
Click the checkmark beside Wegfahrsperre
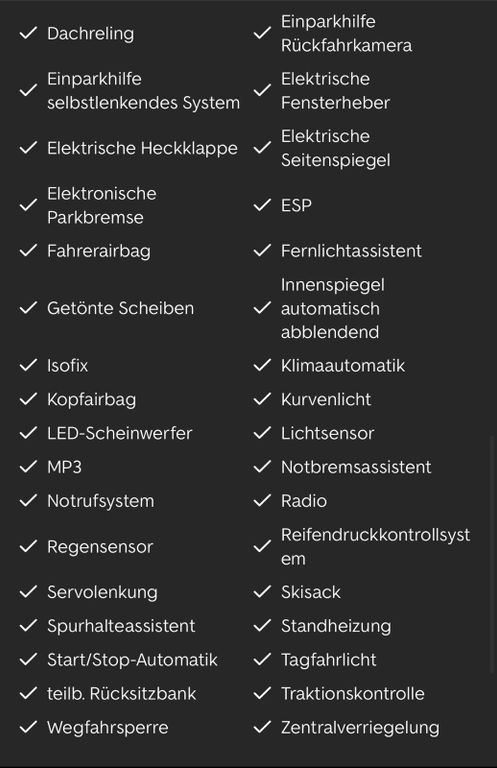coord(28,726)
